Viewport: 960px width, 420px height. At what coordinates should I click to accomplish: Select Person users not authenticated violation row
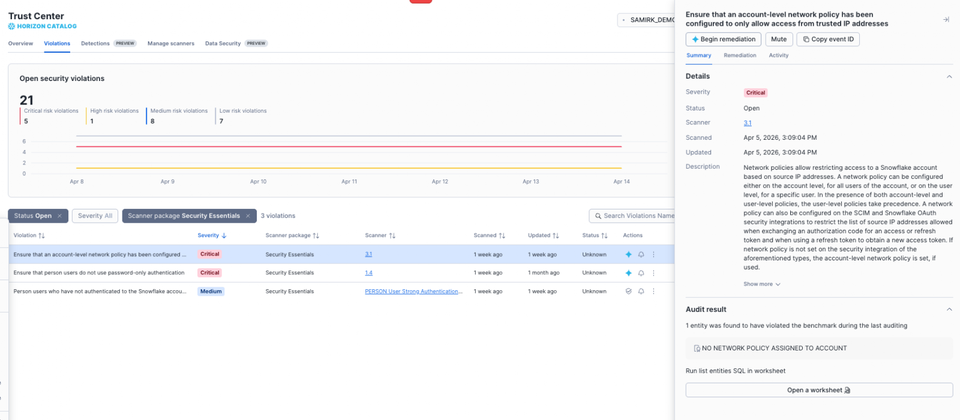click(x=341, y=291)
